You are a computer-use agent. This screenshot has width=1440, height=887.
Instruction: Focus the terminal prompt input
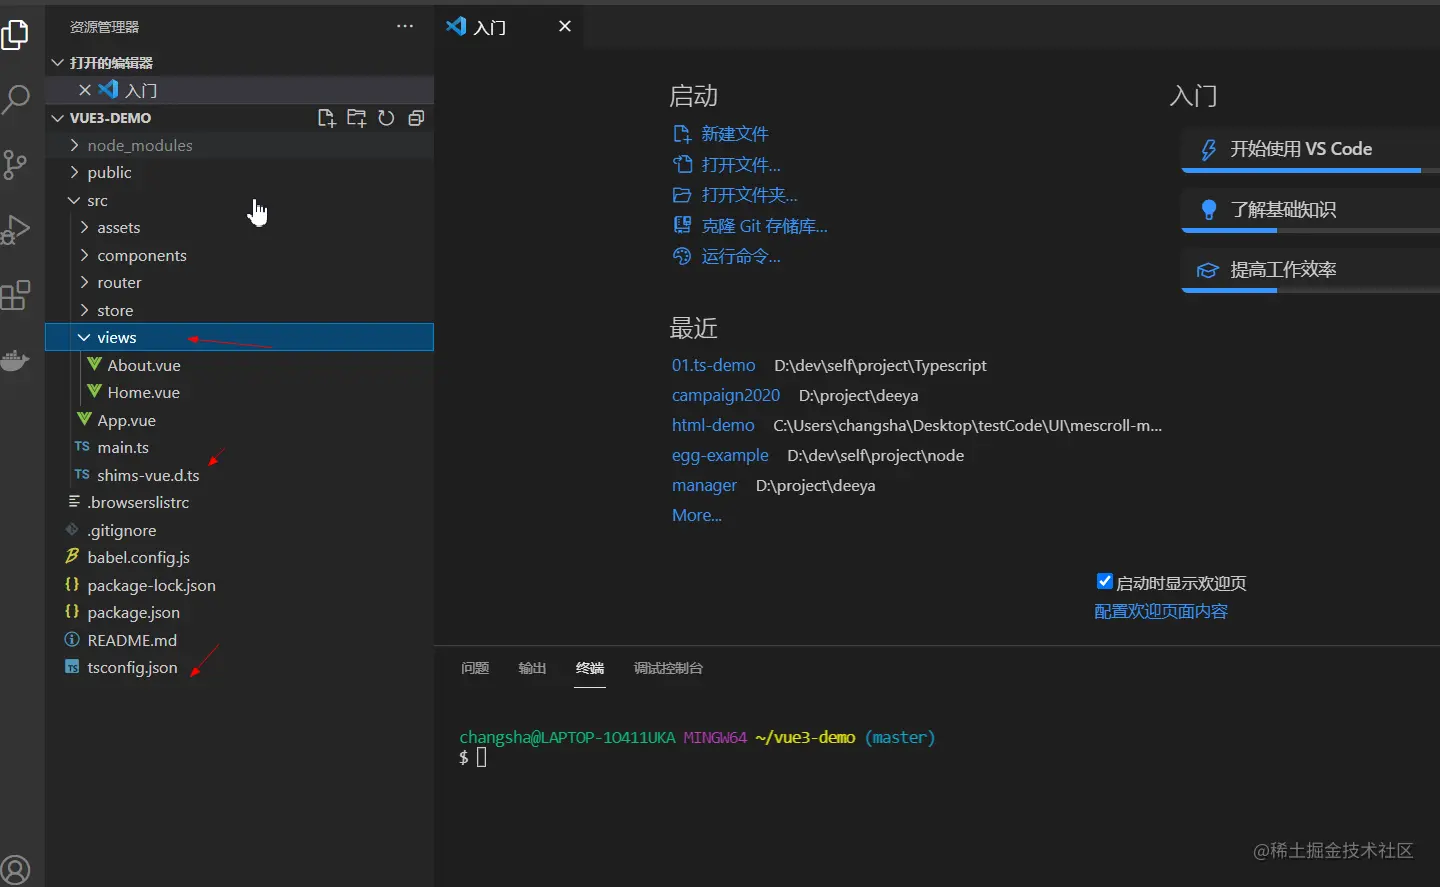tap(482, 757)
